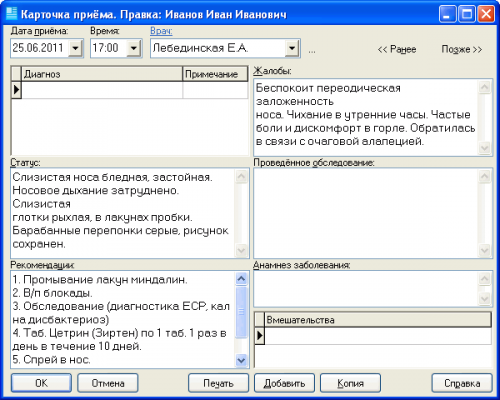Click the Отмена button
500x400 pixels.
coord(108,383)
